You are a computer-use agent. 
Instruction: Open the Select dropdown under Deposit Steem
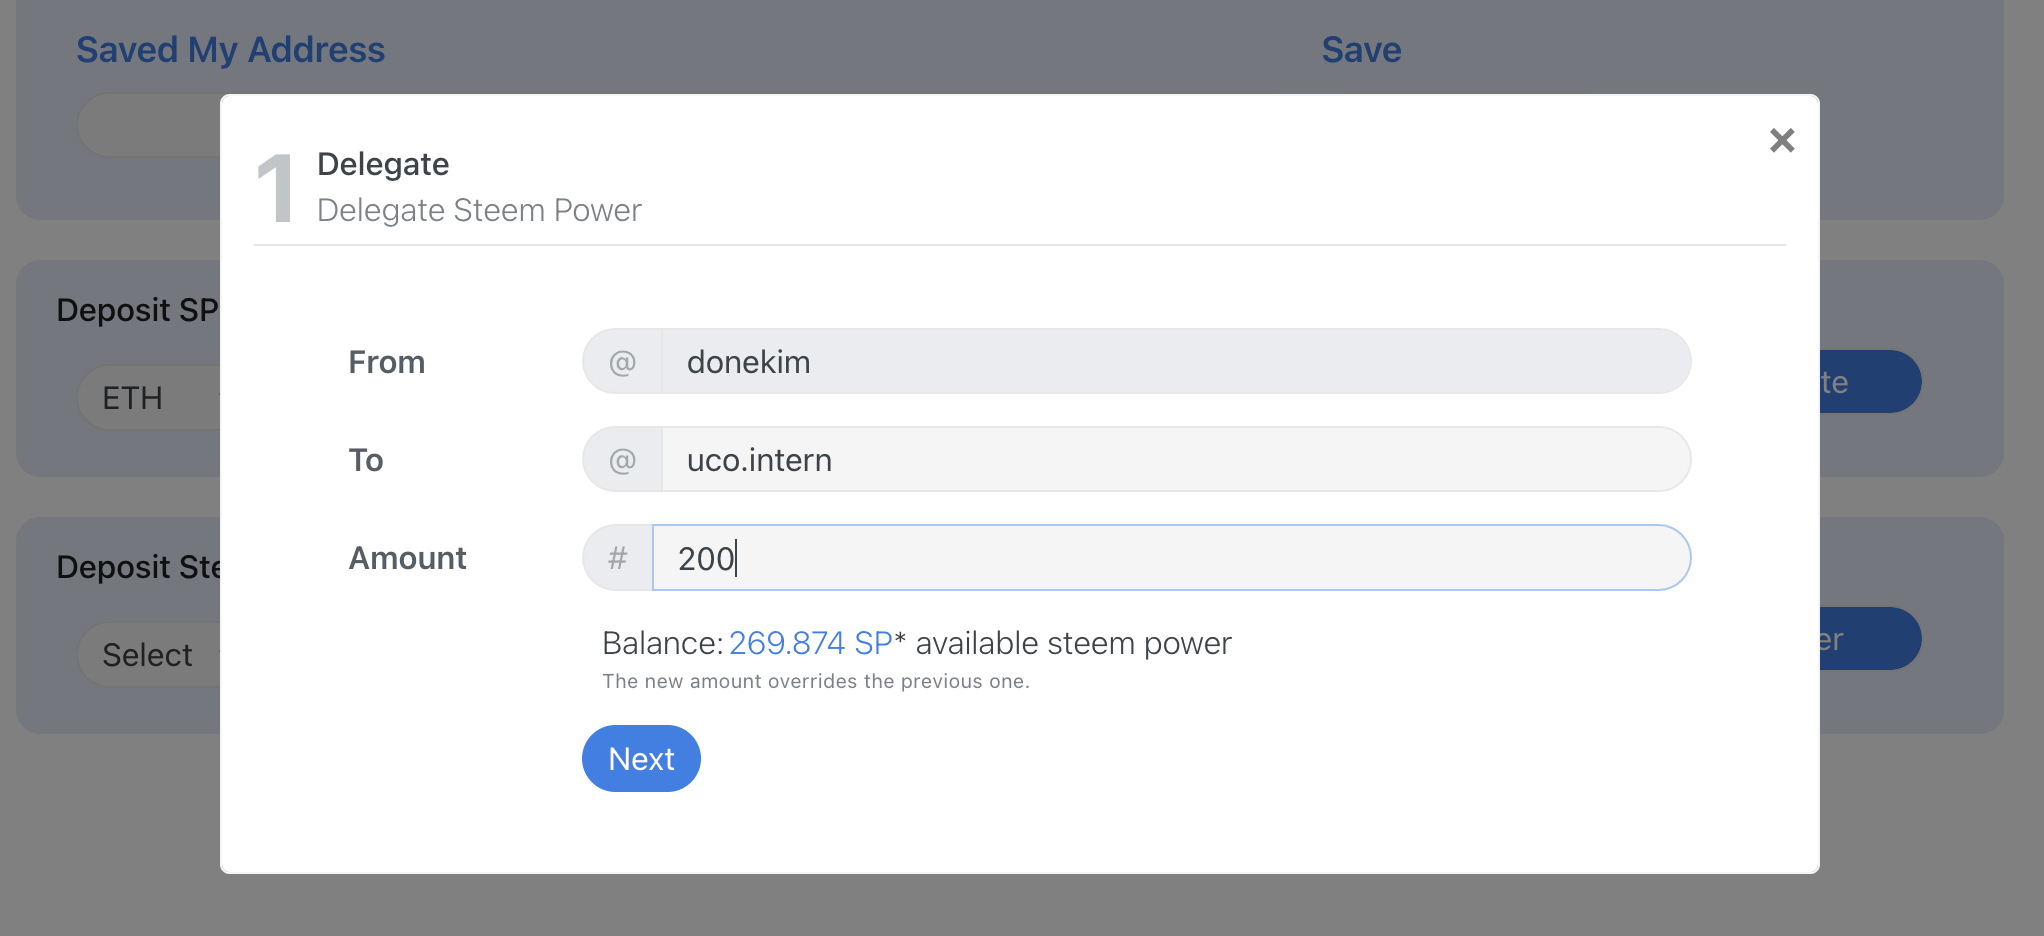point(148,655)
